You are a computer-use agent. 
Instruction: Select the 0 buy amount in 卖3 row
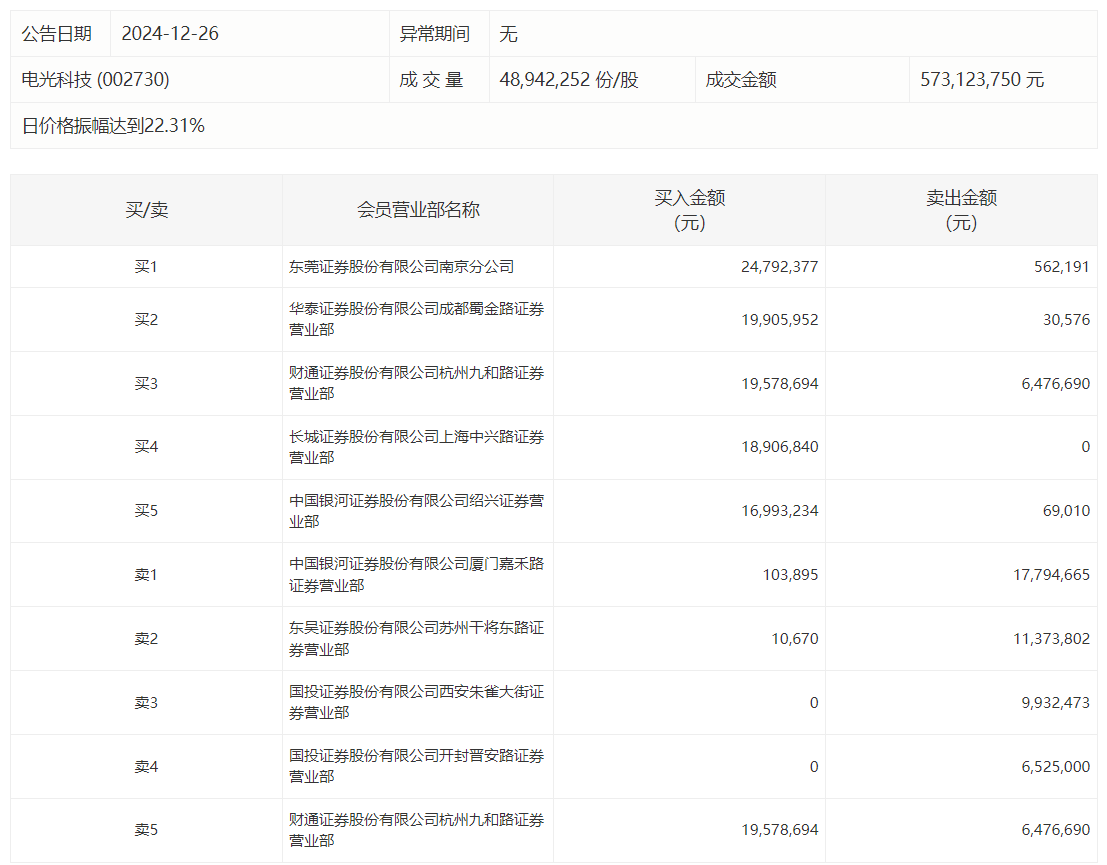tap(814, 703)
